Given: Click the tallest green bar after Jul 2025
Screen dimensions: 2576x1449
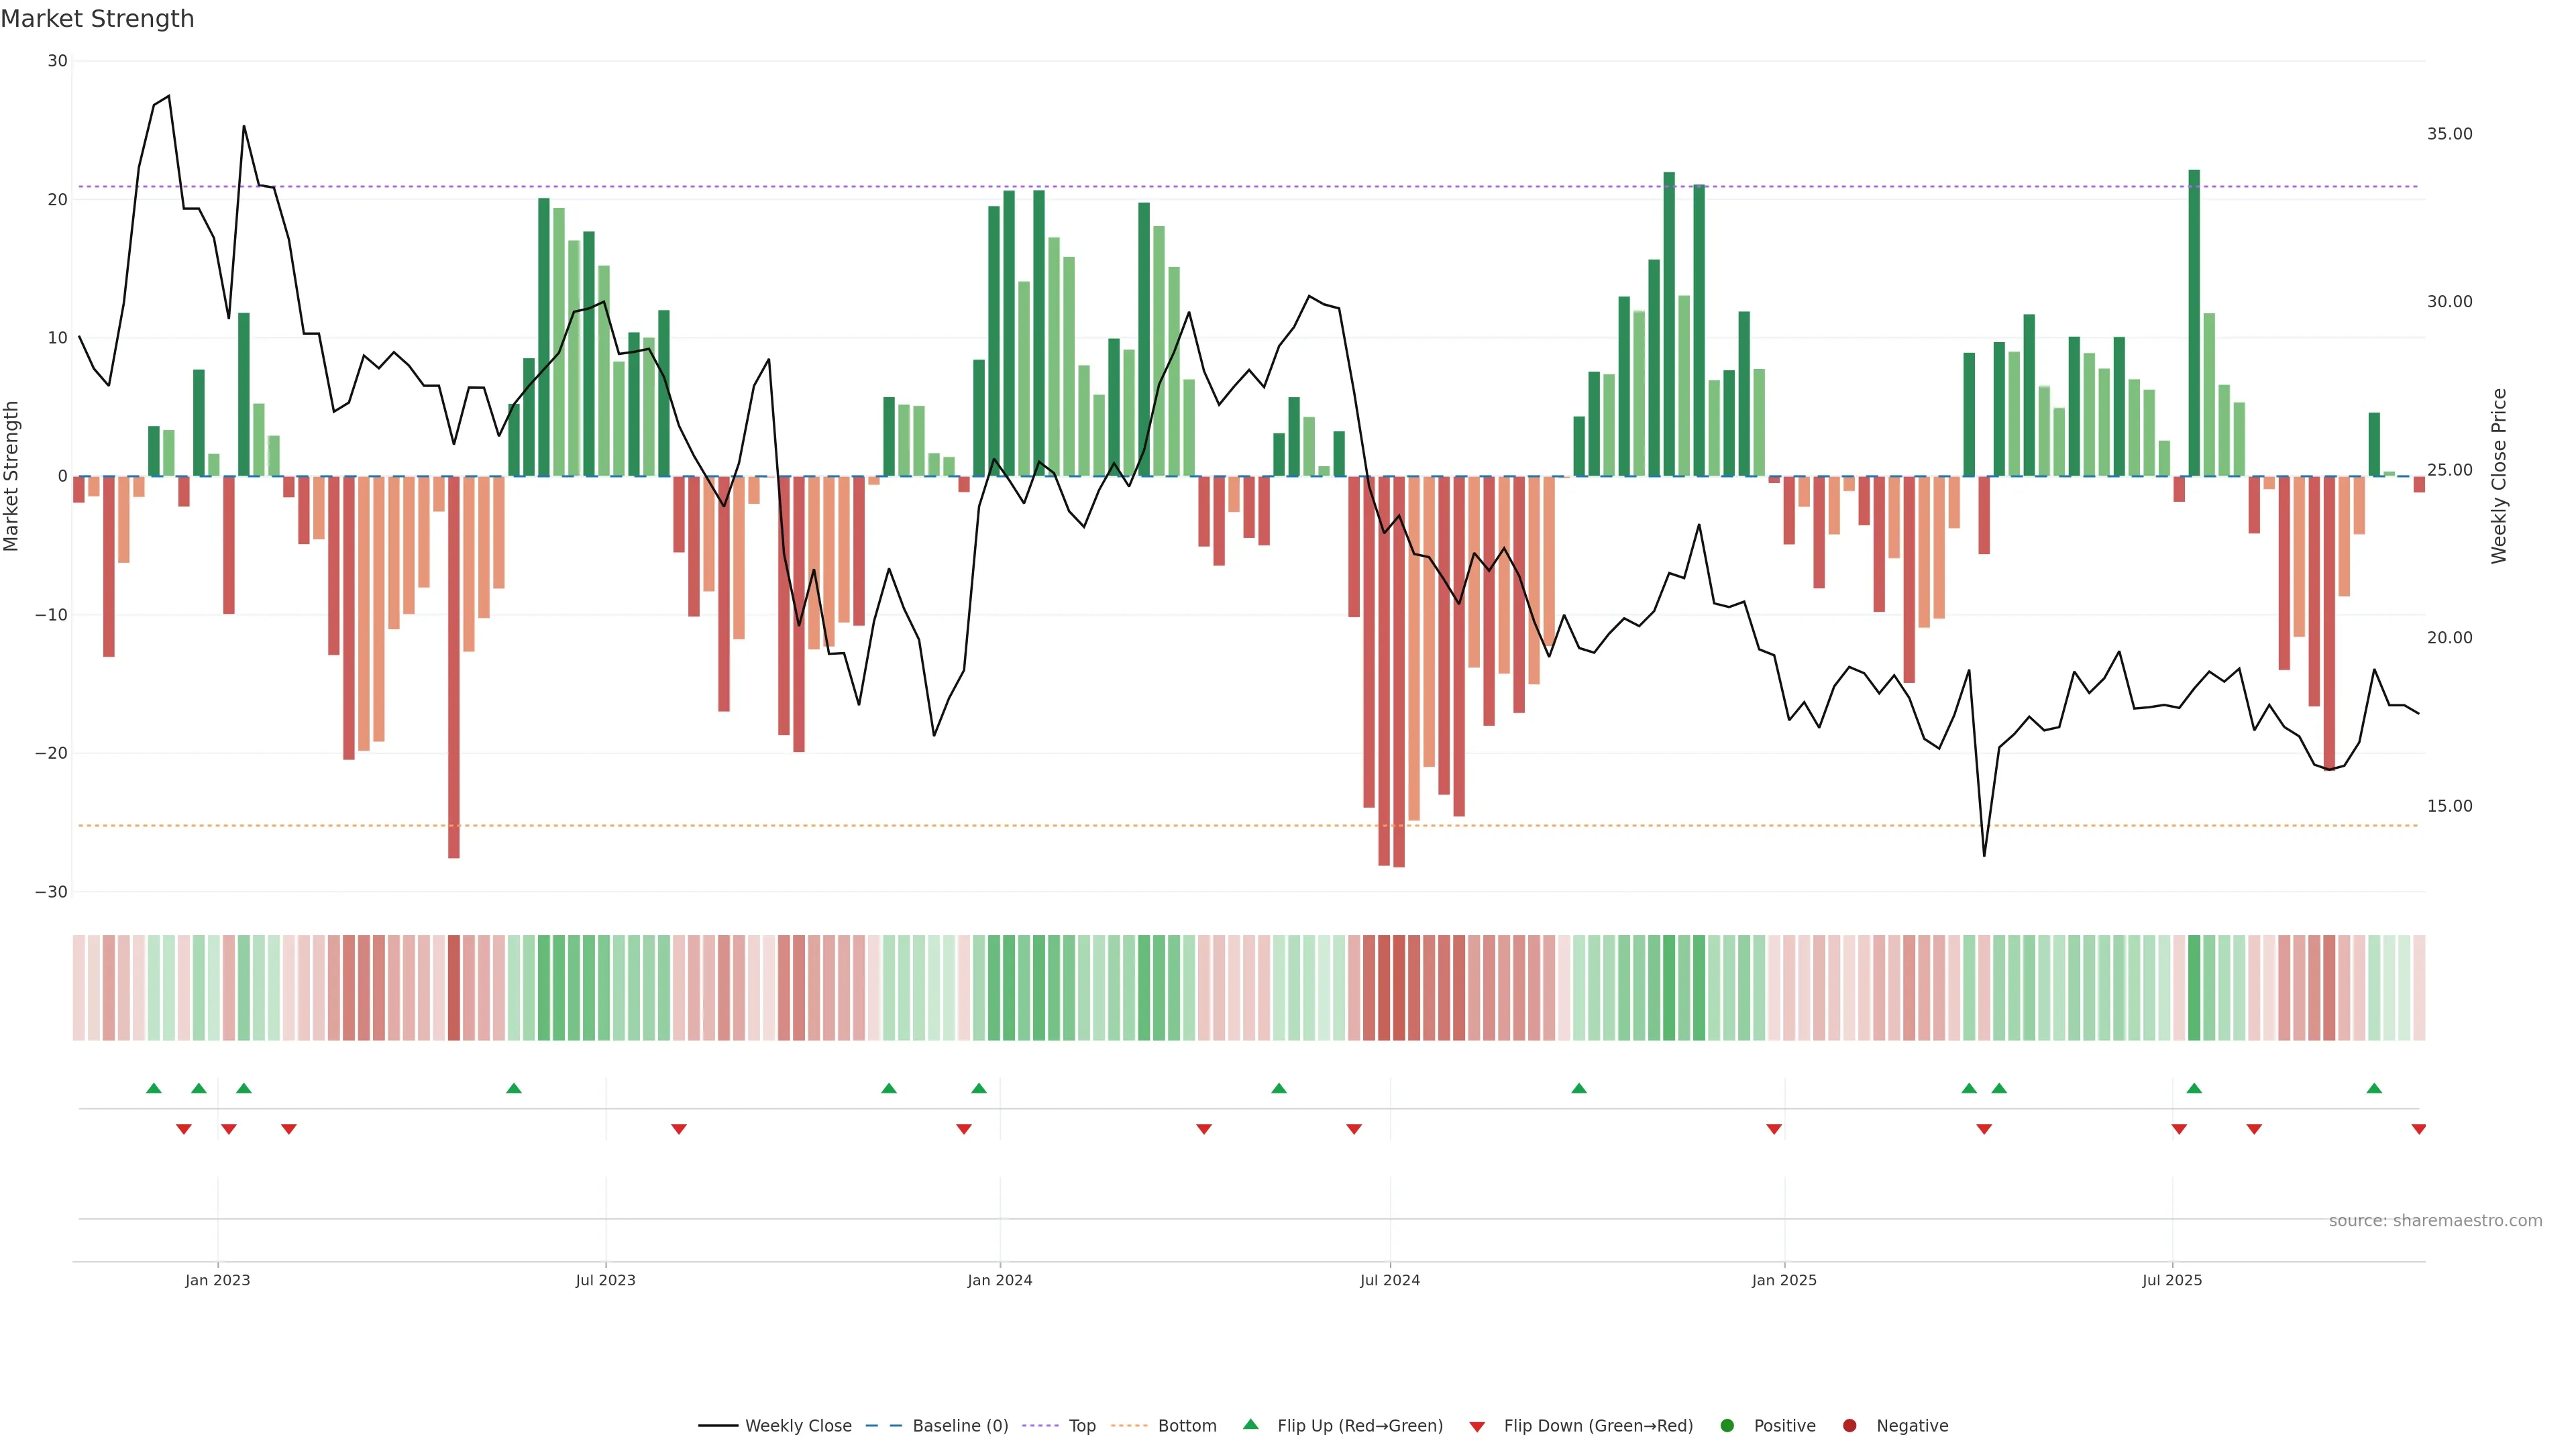Looking at the screenshot, I should (x=2194, y=322).
